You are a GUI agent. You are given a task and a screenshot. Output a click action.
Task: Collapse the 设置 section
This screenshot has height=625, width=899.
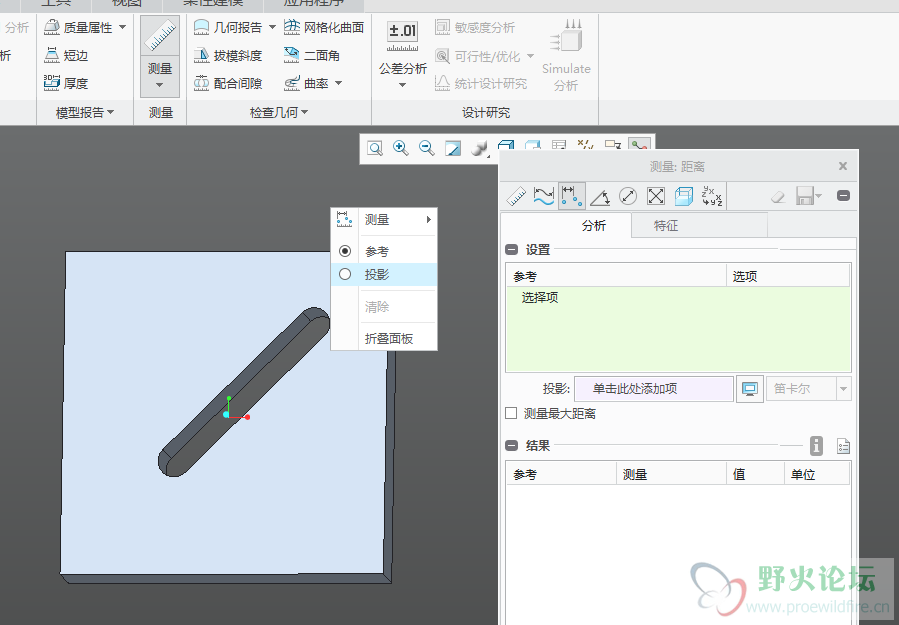[511, 249]
